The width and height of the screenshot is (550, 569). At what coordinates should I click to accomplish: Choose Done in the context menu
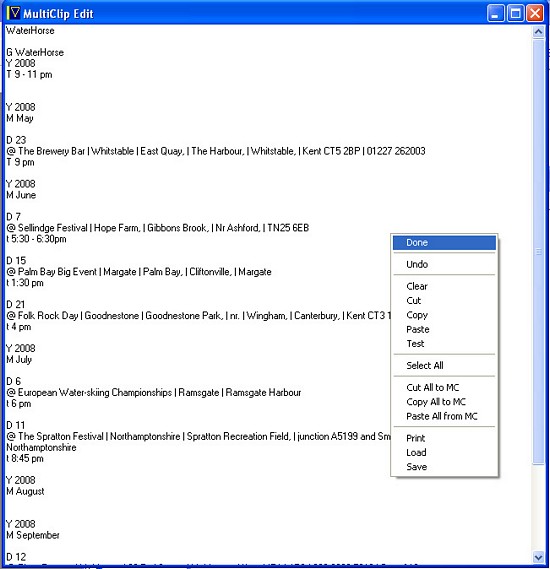click(444, 243)
